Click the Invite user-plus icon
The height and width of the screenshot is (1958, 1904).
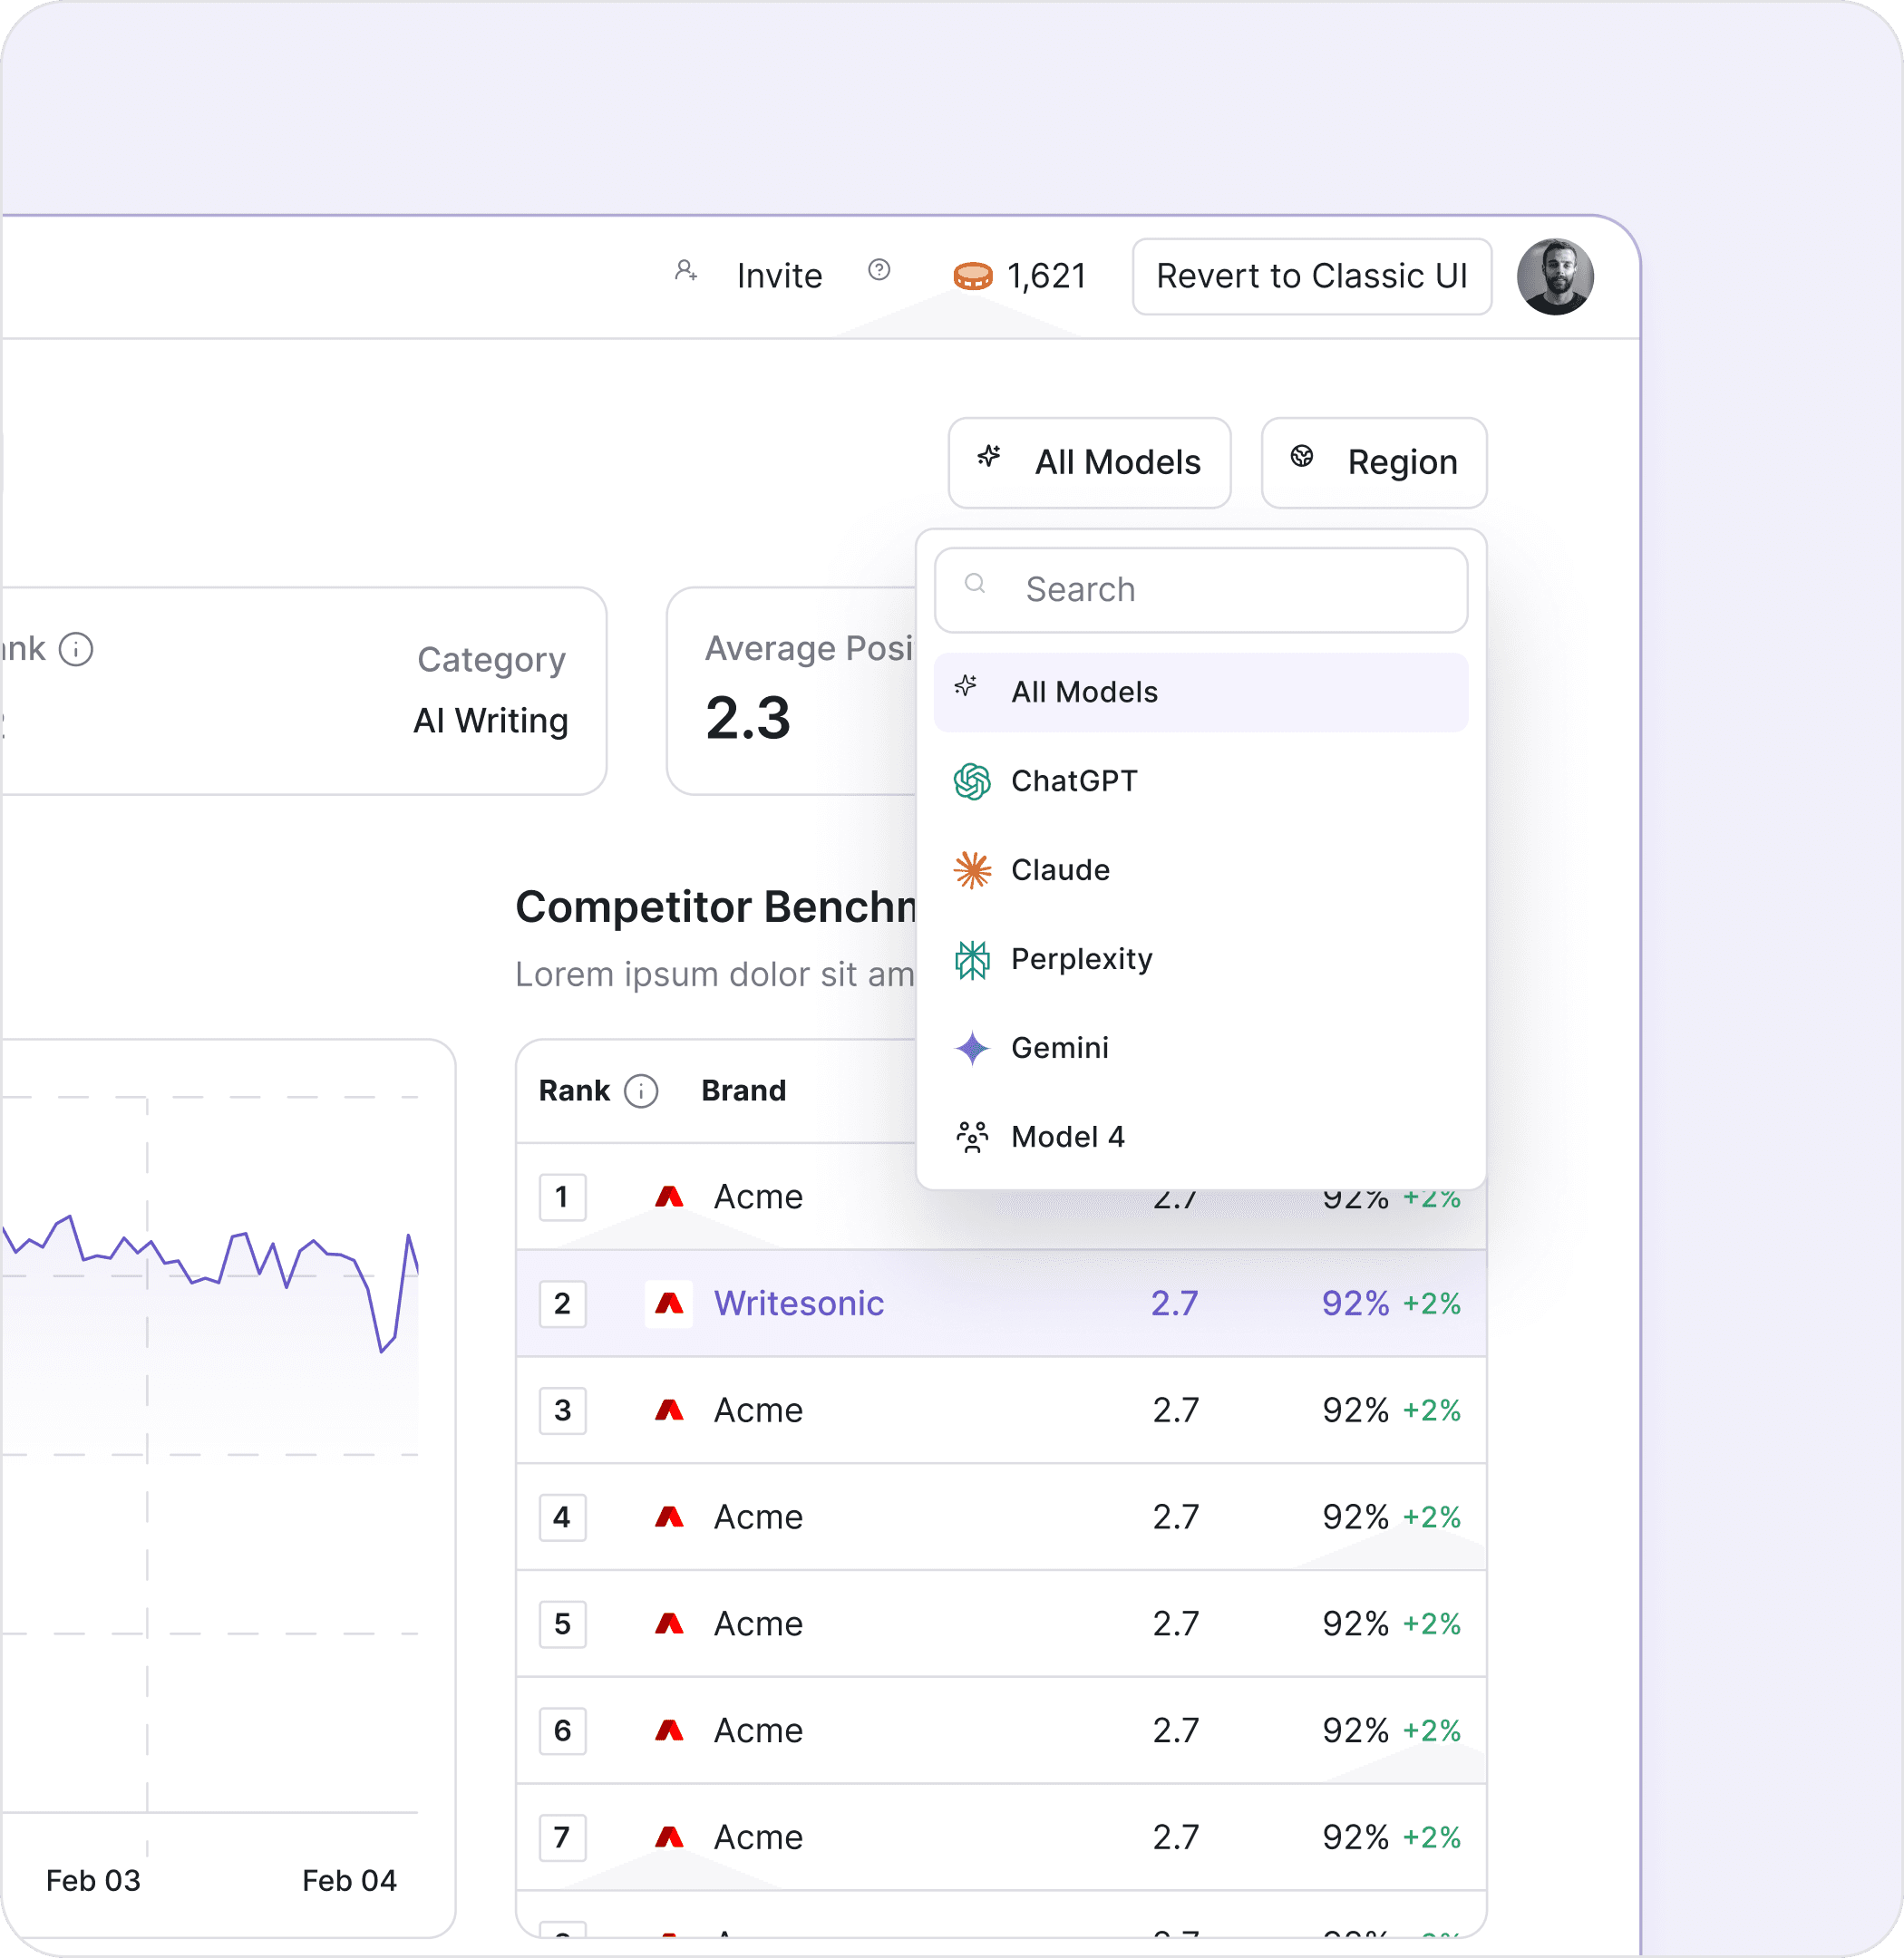point(685,270)
